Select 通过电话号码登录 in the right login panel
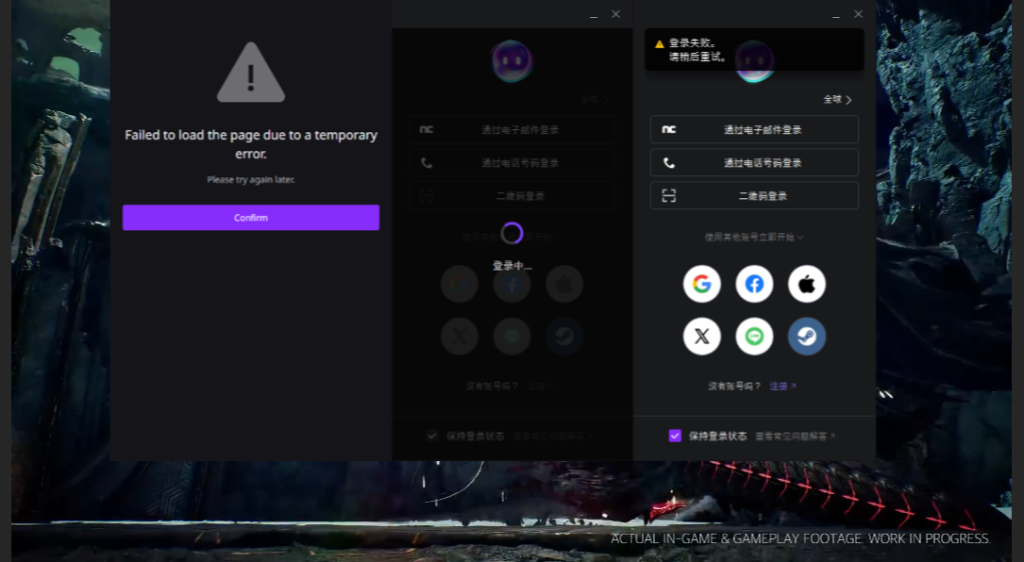This screenshot has height=562, width=1024. tap(754, 163)
